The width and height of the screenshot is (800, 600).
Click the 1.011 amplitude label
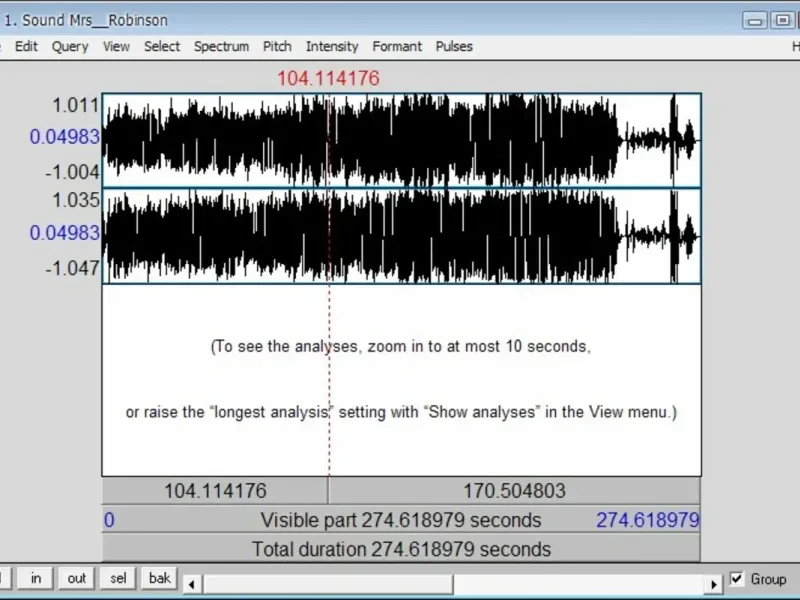click(x=76, y=105)
